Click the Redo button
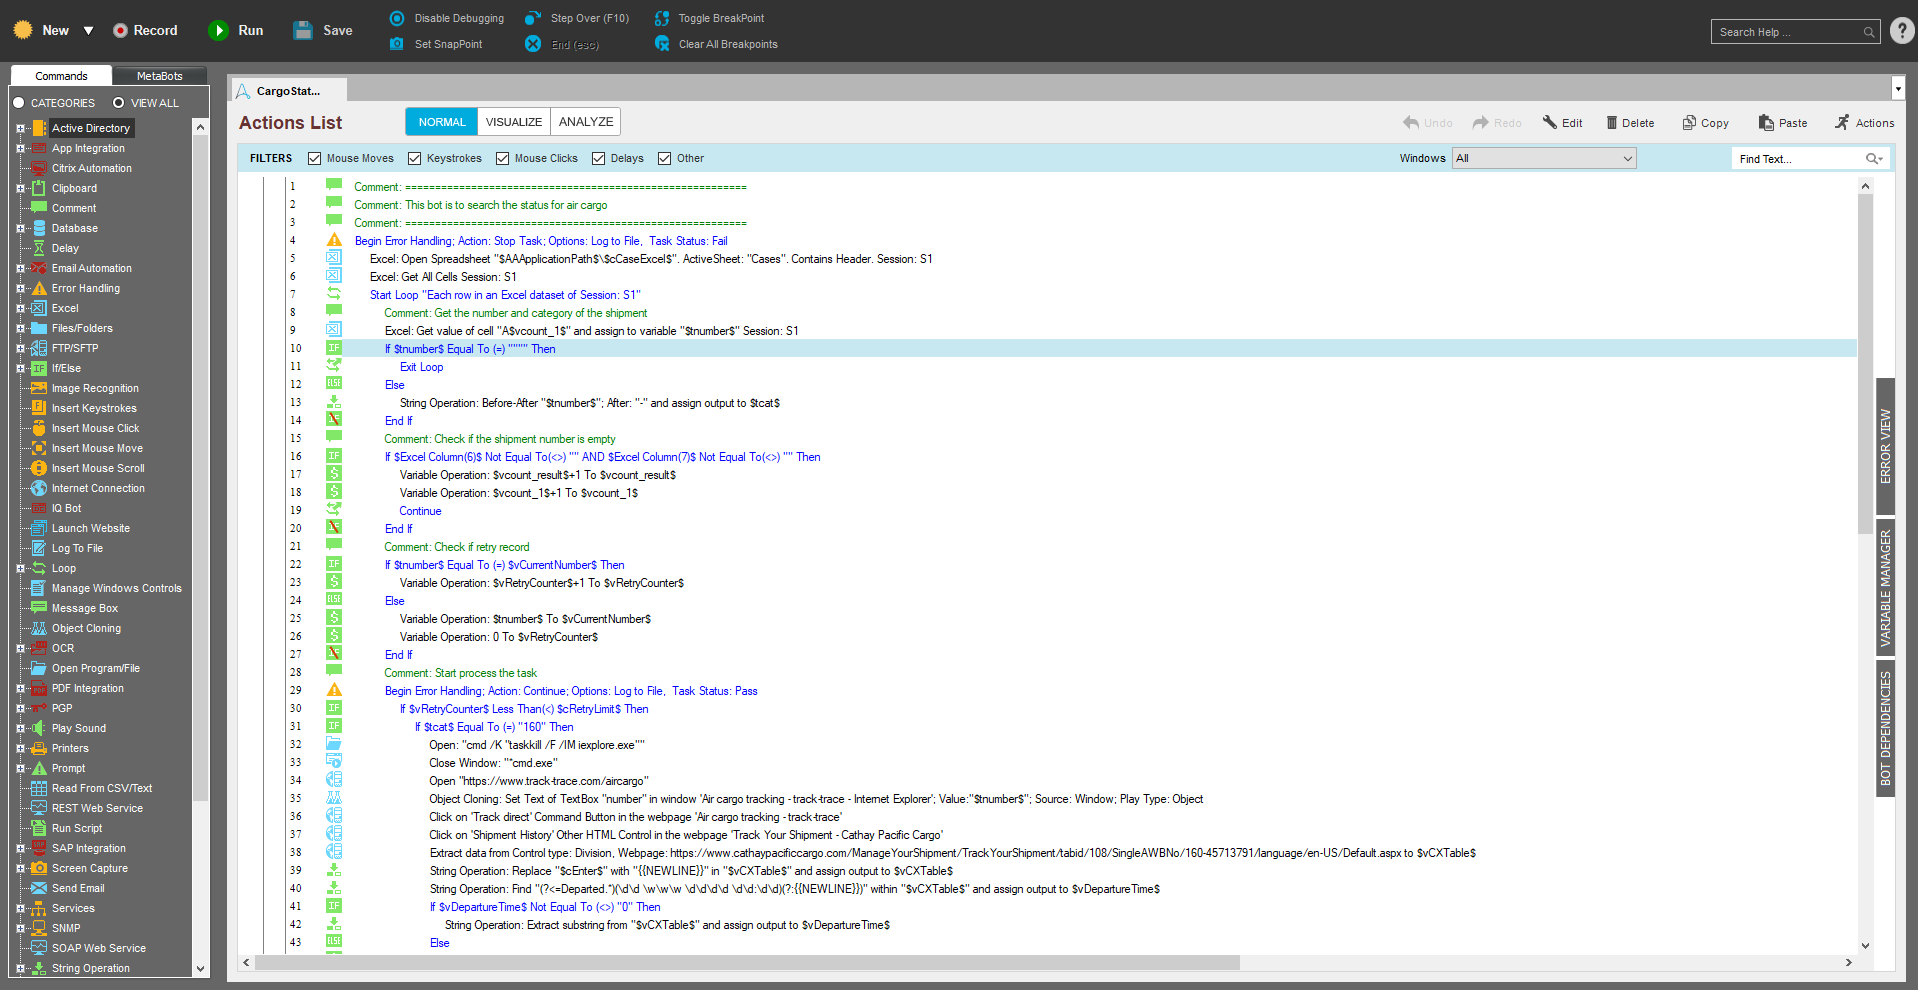Viewport: 1918px width, 990px height. point(1497,122)
